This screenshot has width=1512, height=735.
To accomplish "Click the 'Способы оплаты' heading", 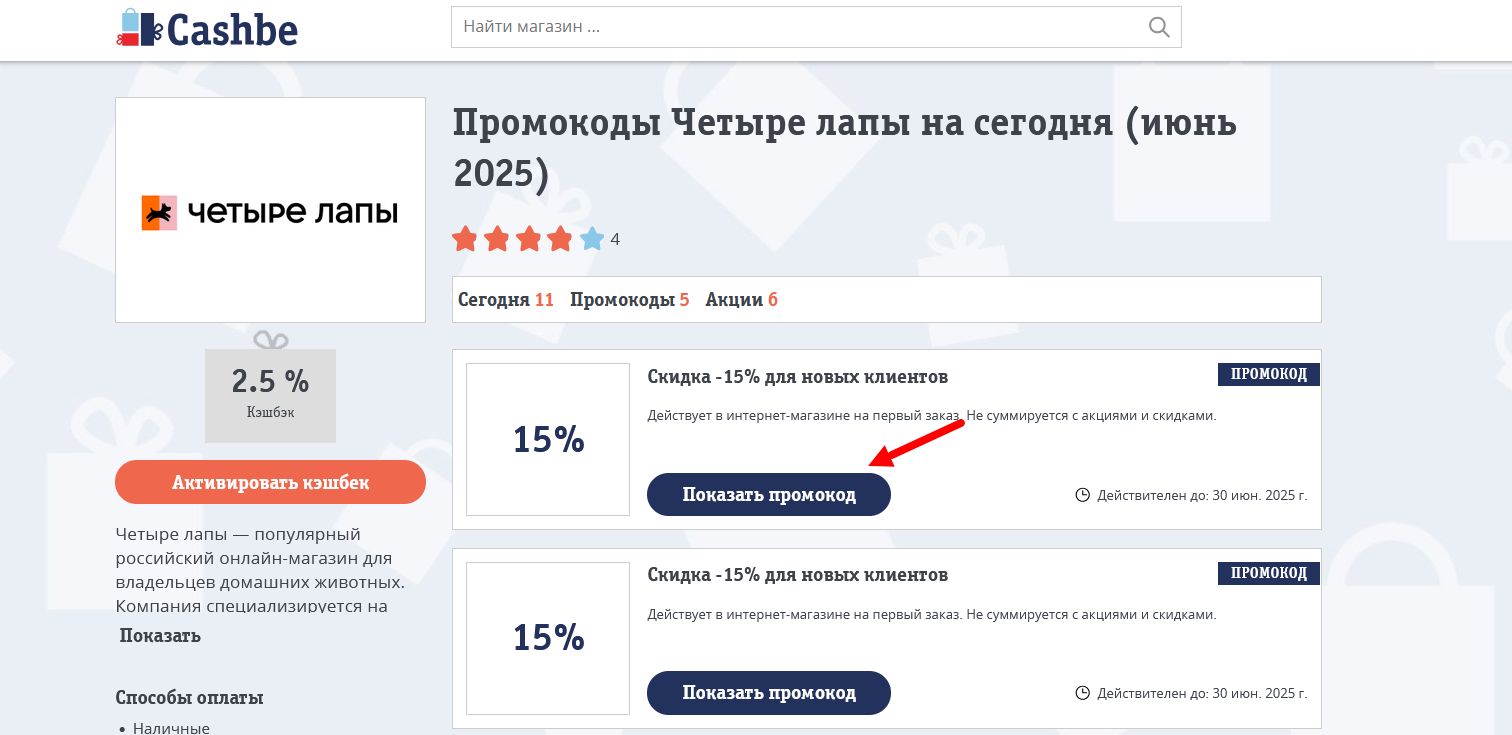I will (x=189, y=697).
